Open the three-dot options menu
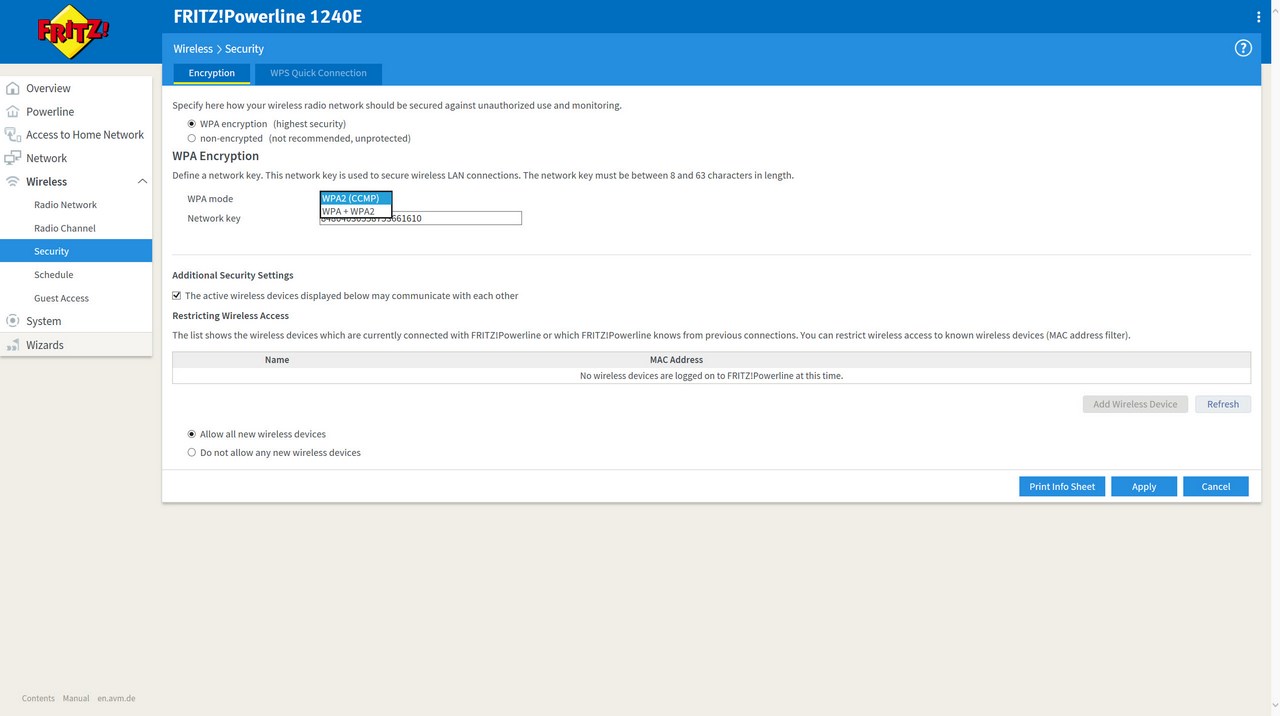 (1258, 17)
